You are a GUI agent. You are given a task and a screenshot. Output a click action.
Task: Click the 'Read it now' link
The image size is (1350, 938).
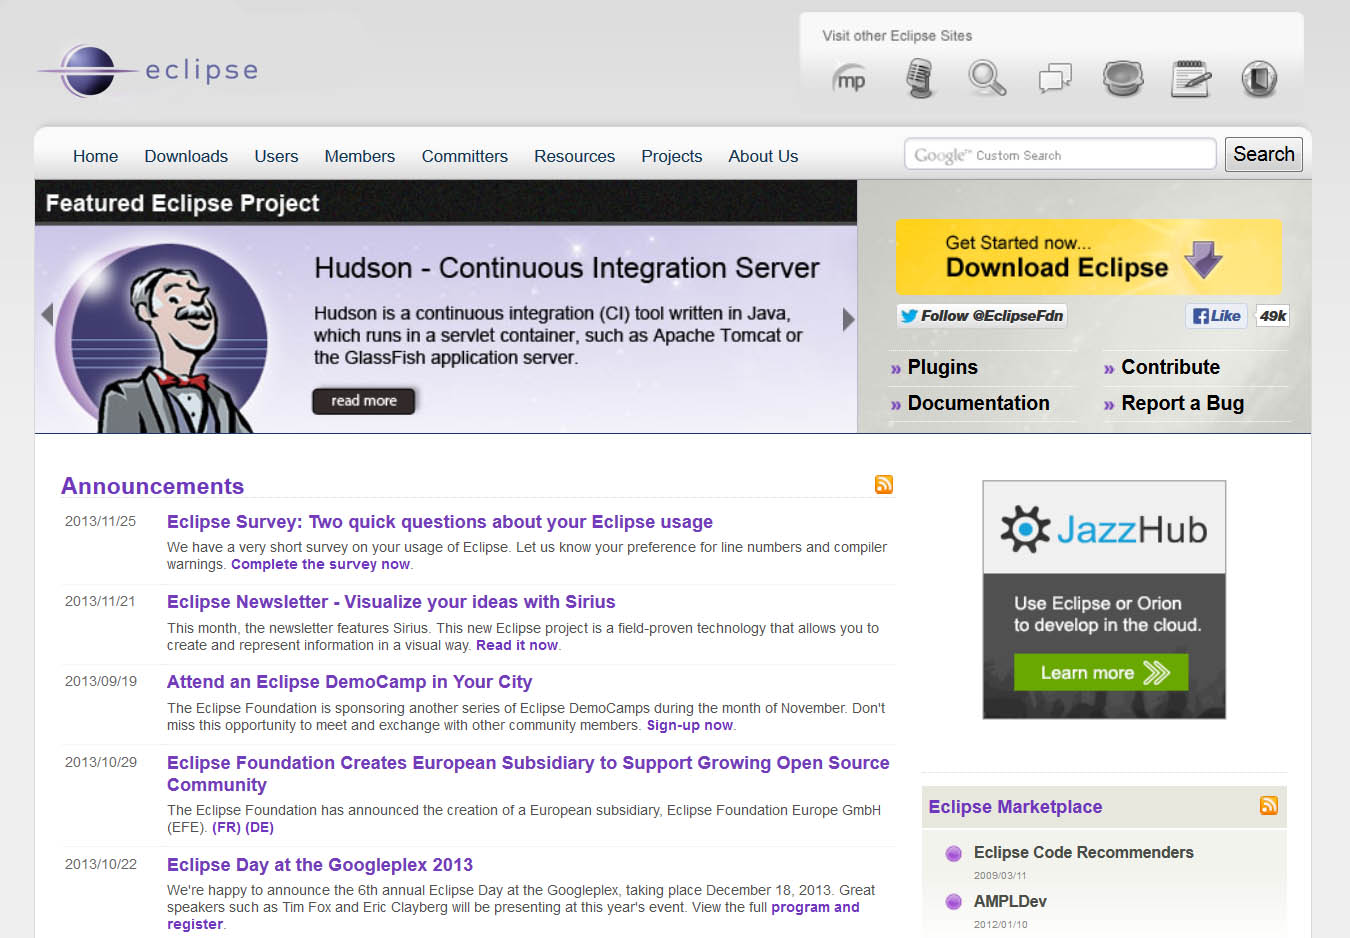click(x=517, y=645)
